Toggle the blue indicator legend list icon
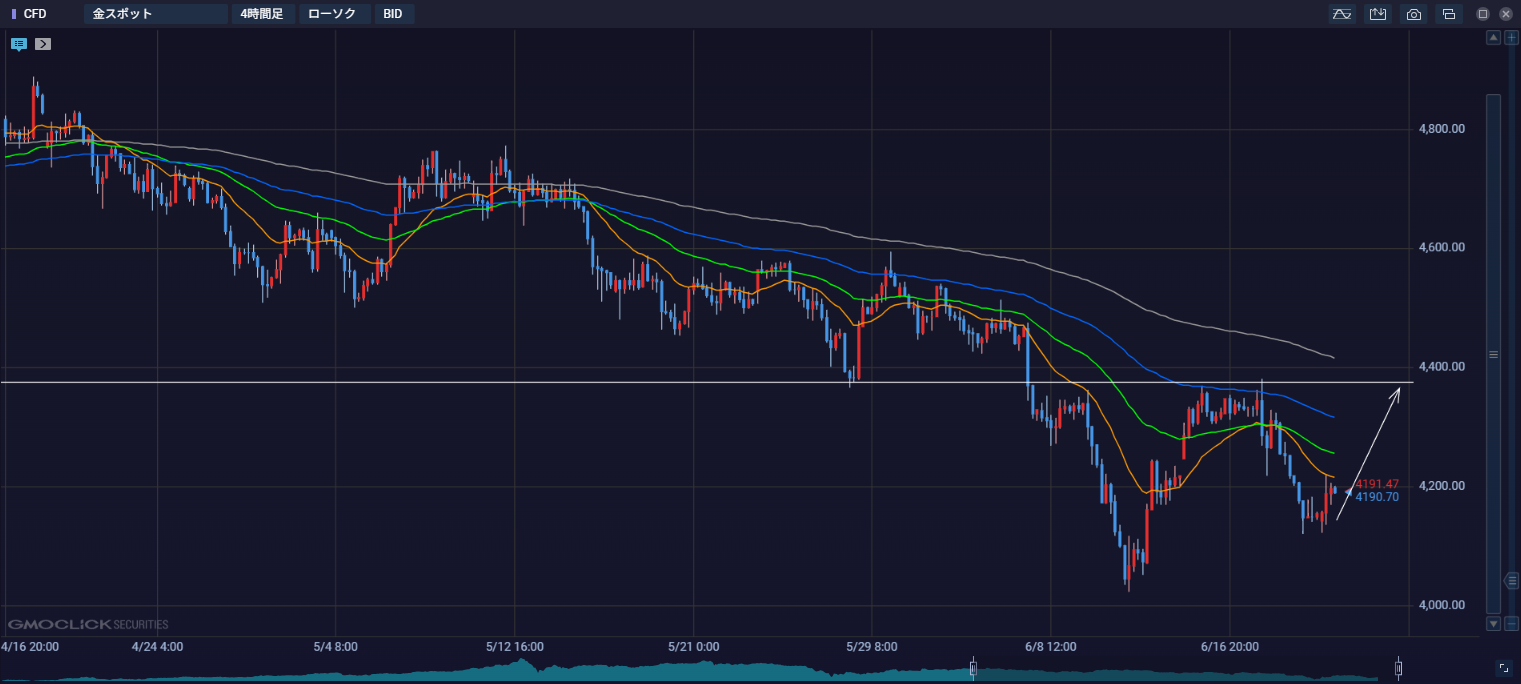The width and height of the screenshot is (1521, 684). pos(19,44)
